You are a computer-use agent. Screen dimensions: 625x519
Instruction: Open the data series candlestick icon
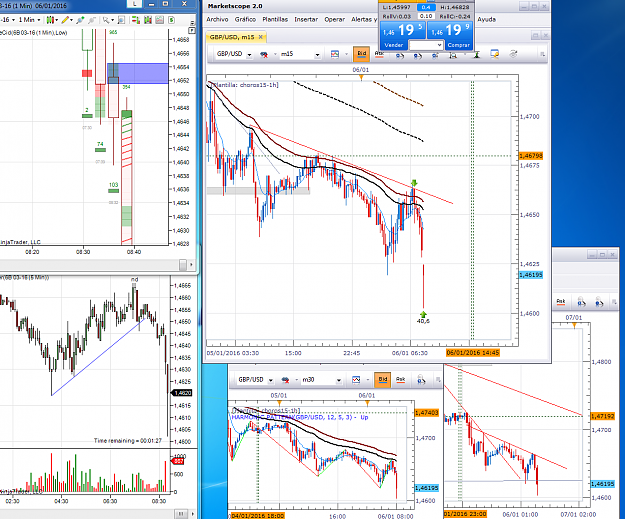147,20
